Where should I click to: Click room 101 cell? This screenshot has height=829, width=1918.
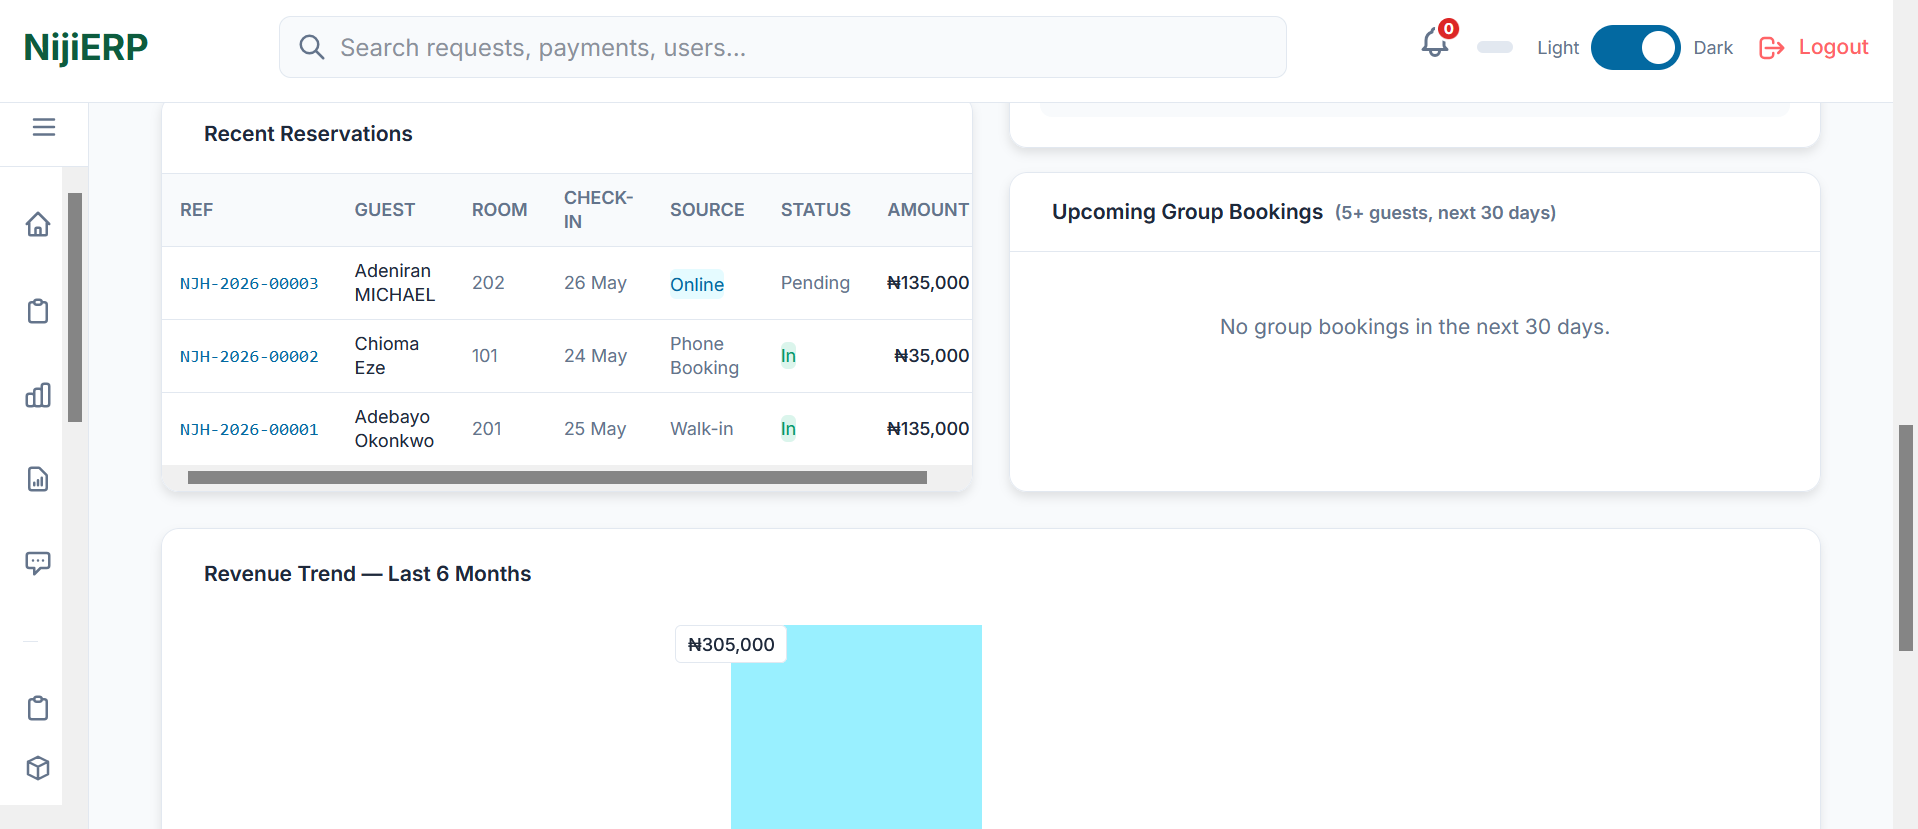point(485,356)
